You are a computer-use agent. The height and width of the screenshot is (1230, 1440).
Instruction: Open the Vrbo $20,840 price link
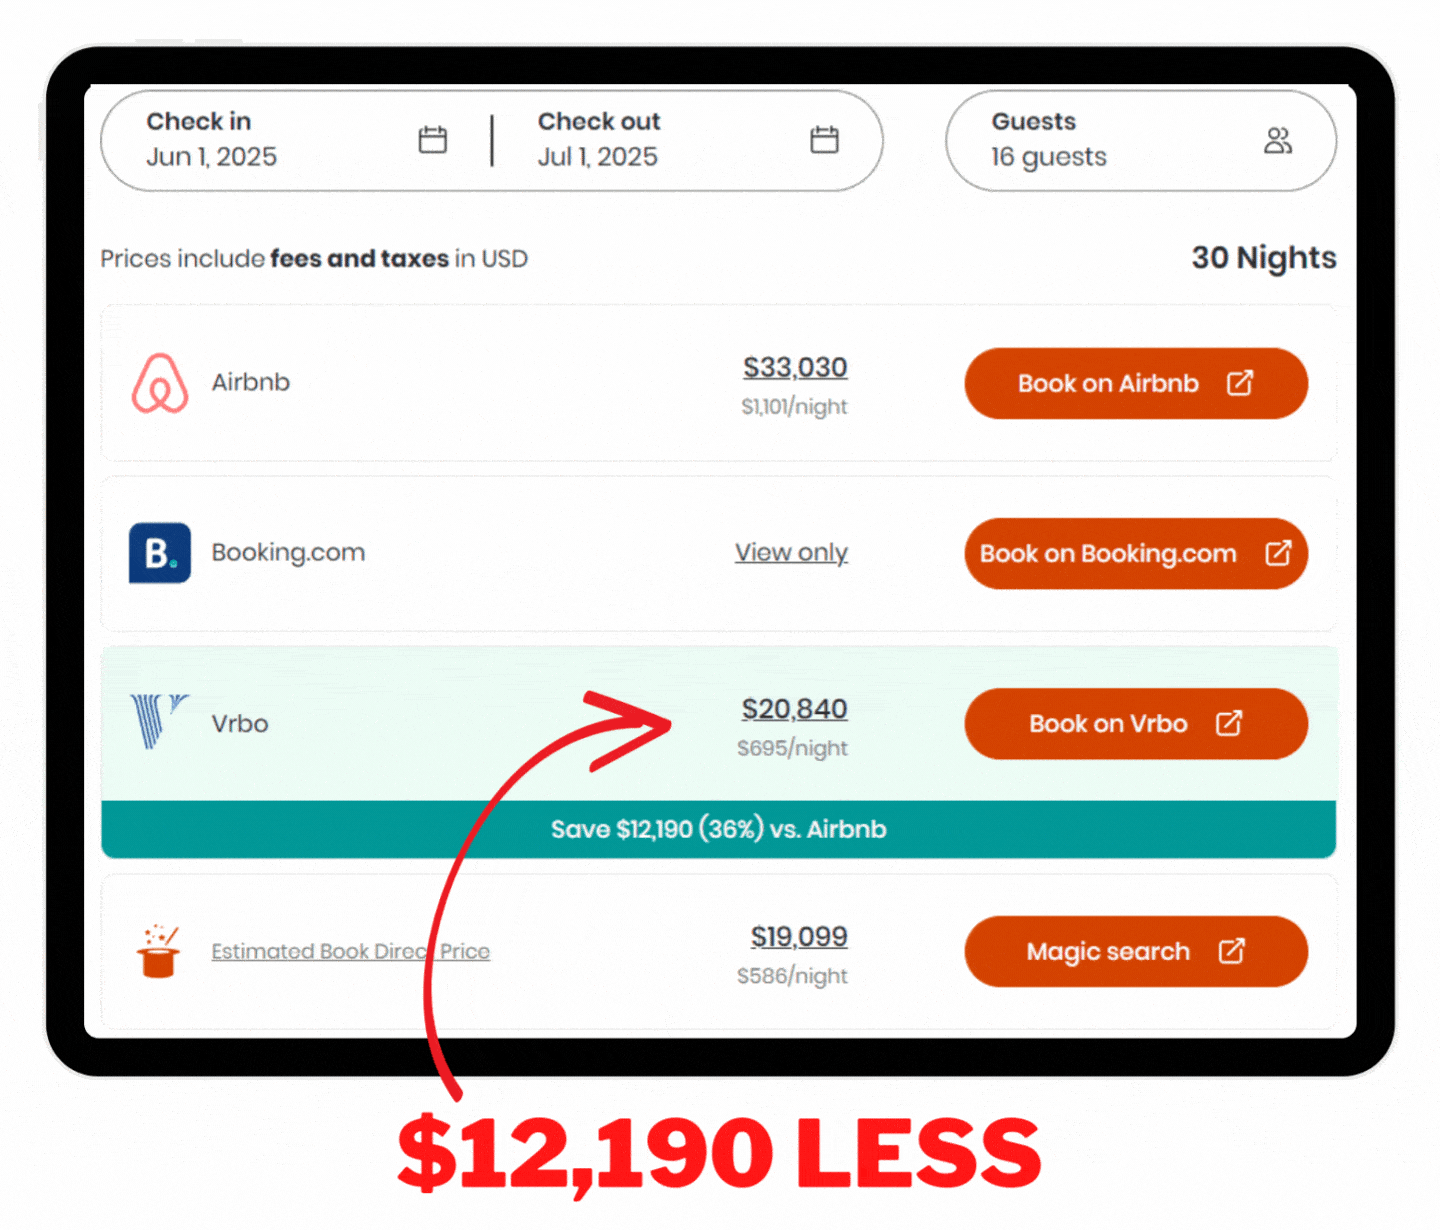pyautogui.click(x=794, y=709)
